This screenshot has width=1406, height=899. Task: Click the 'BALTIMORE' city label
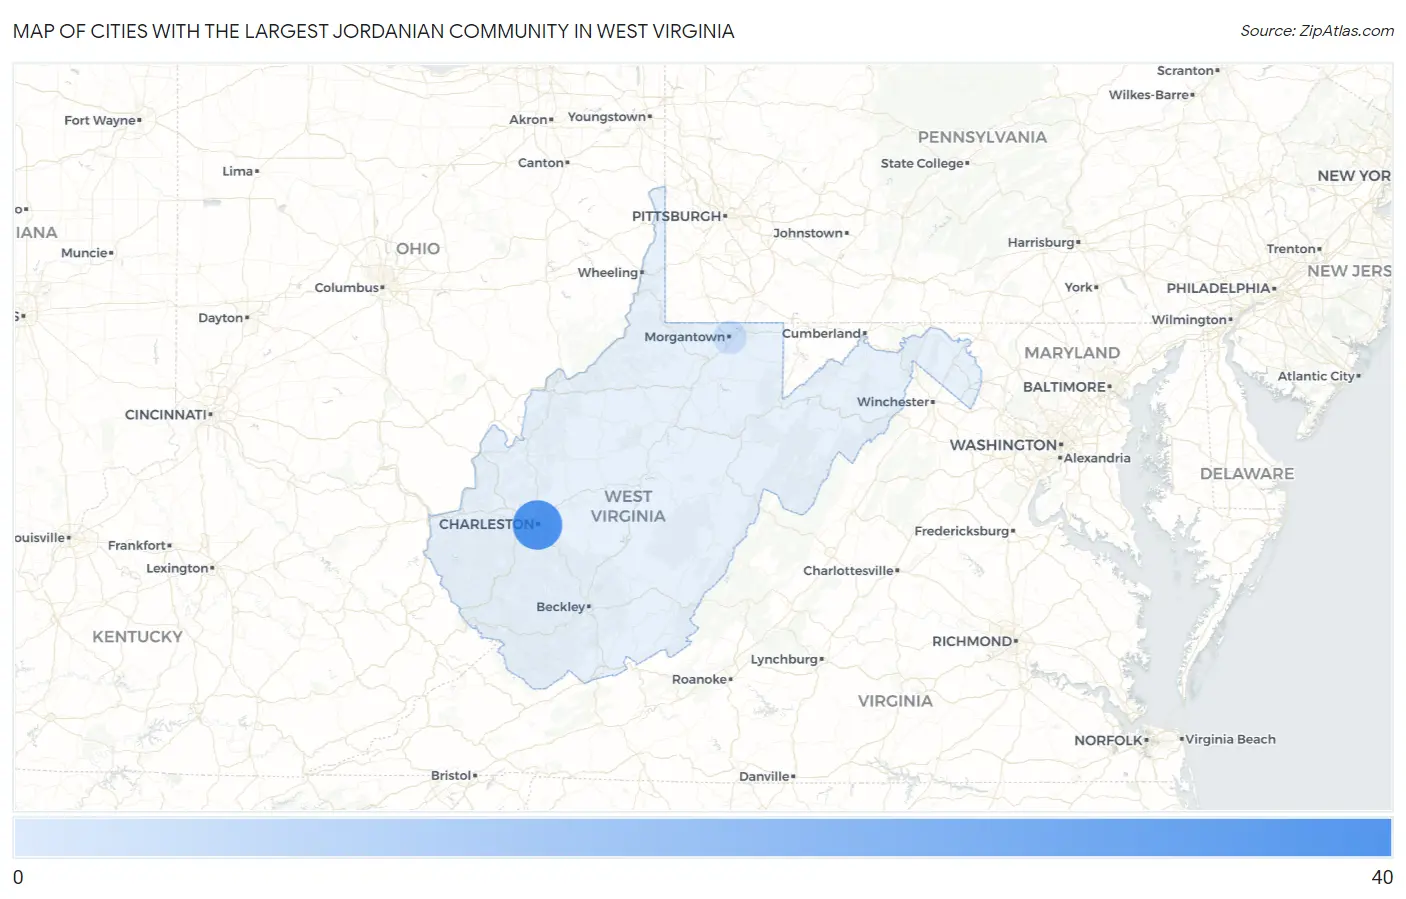1064,387
